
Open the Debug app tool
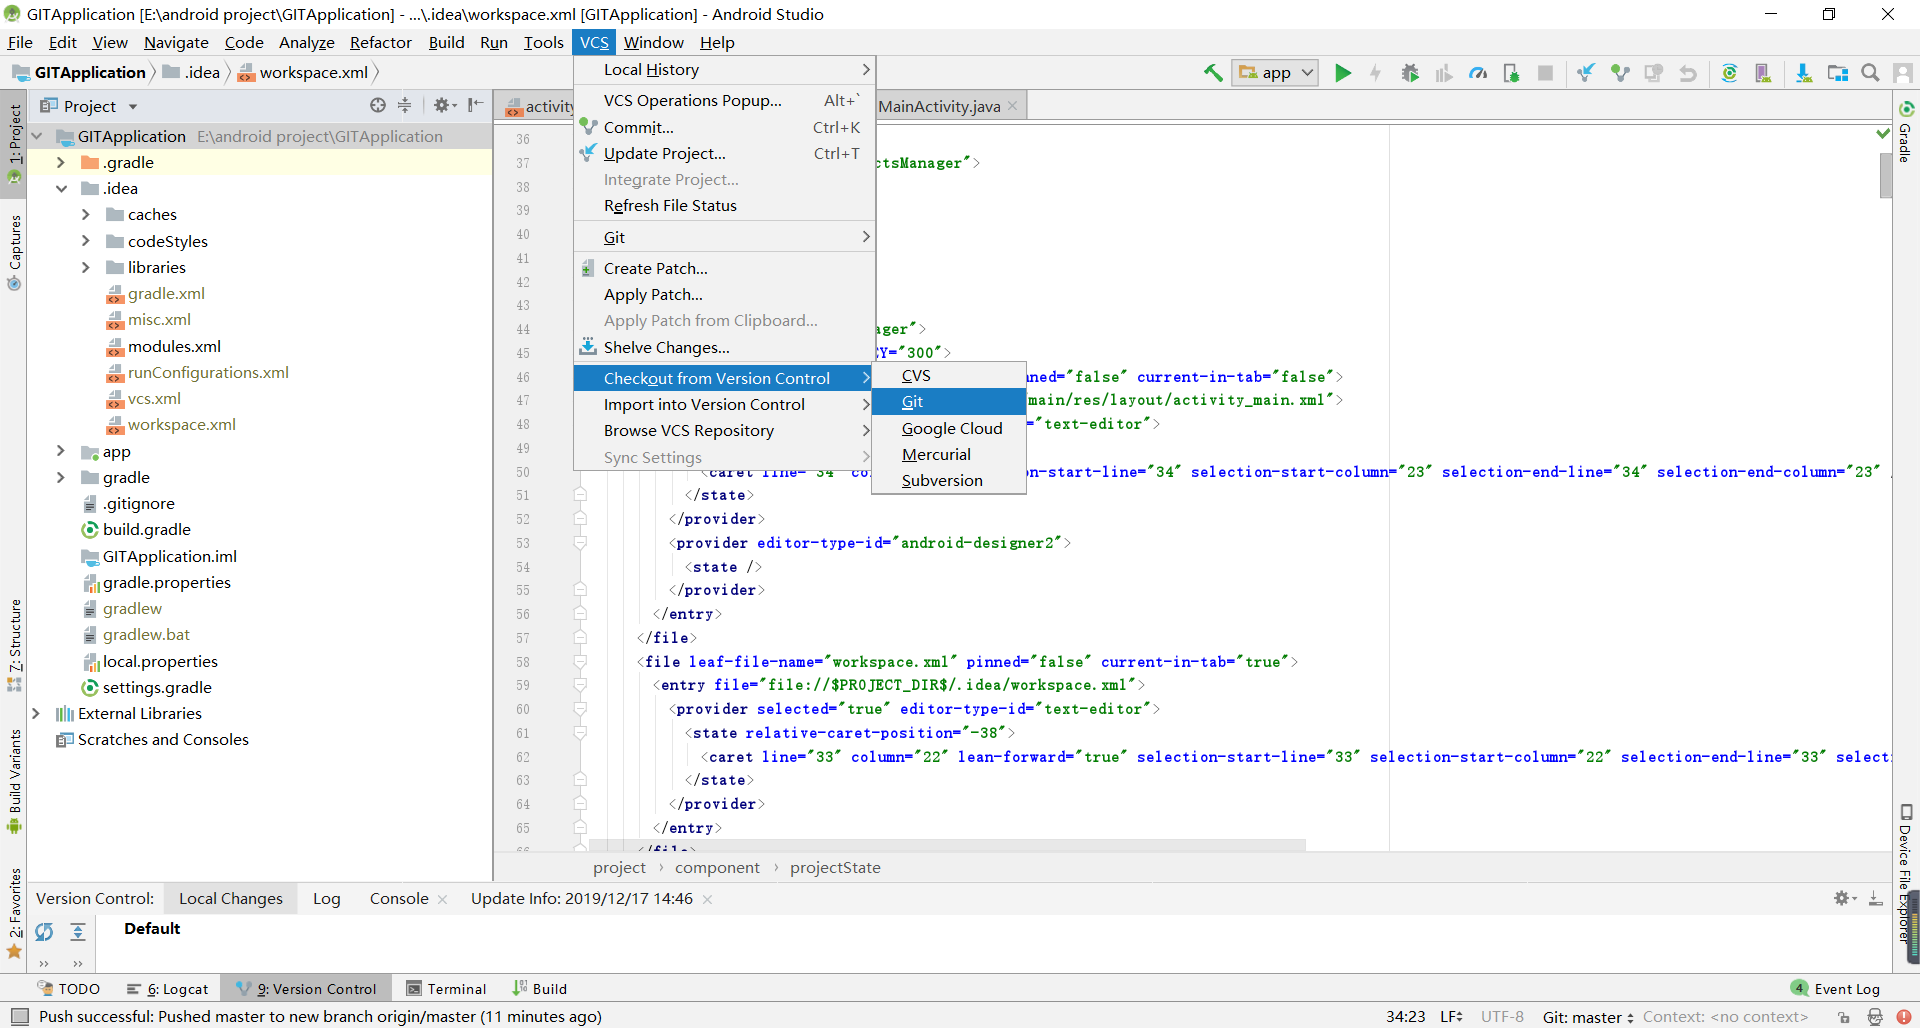coord(1410,72)
